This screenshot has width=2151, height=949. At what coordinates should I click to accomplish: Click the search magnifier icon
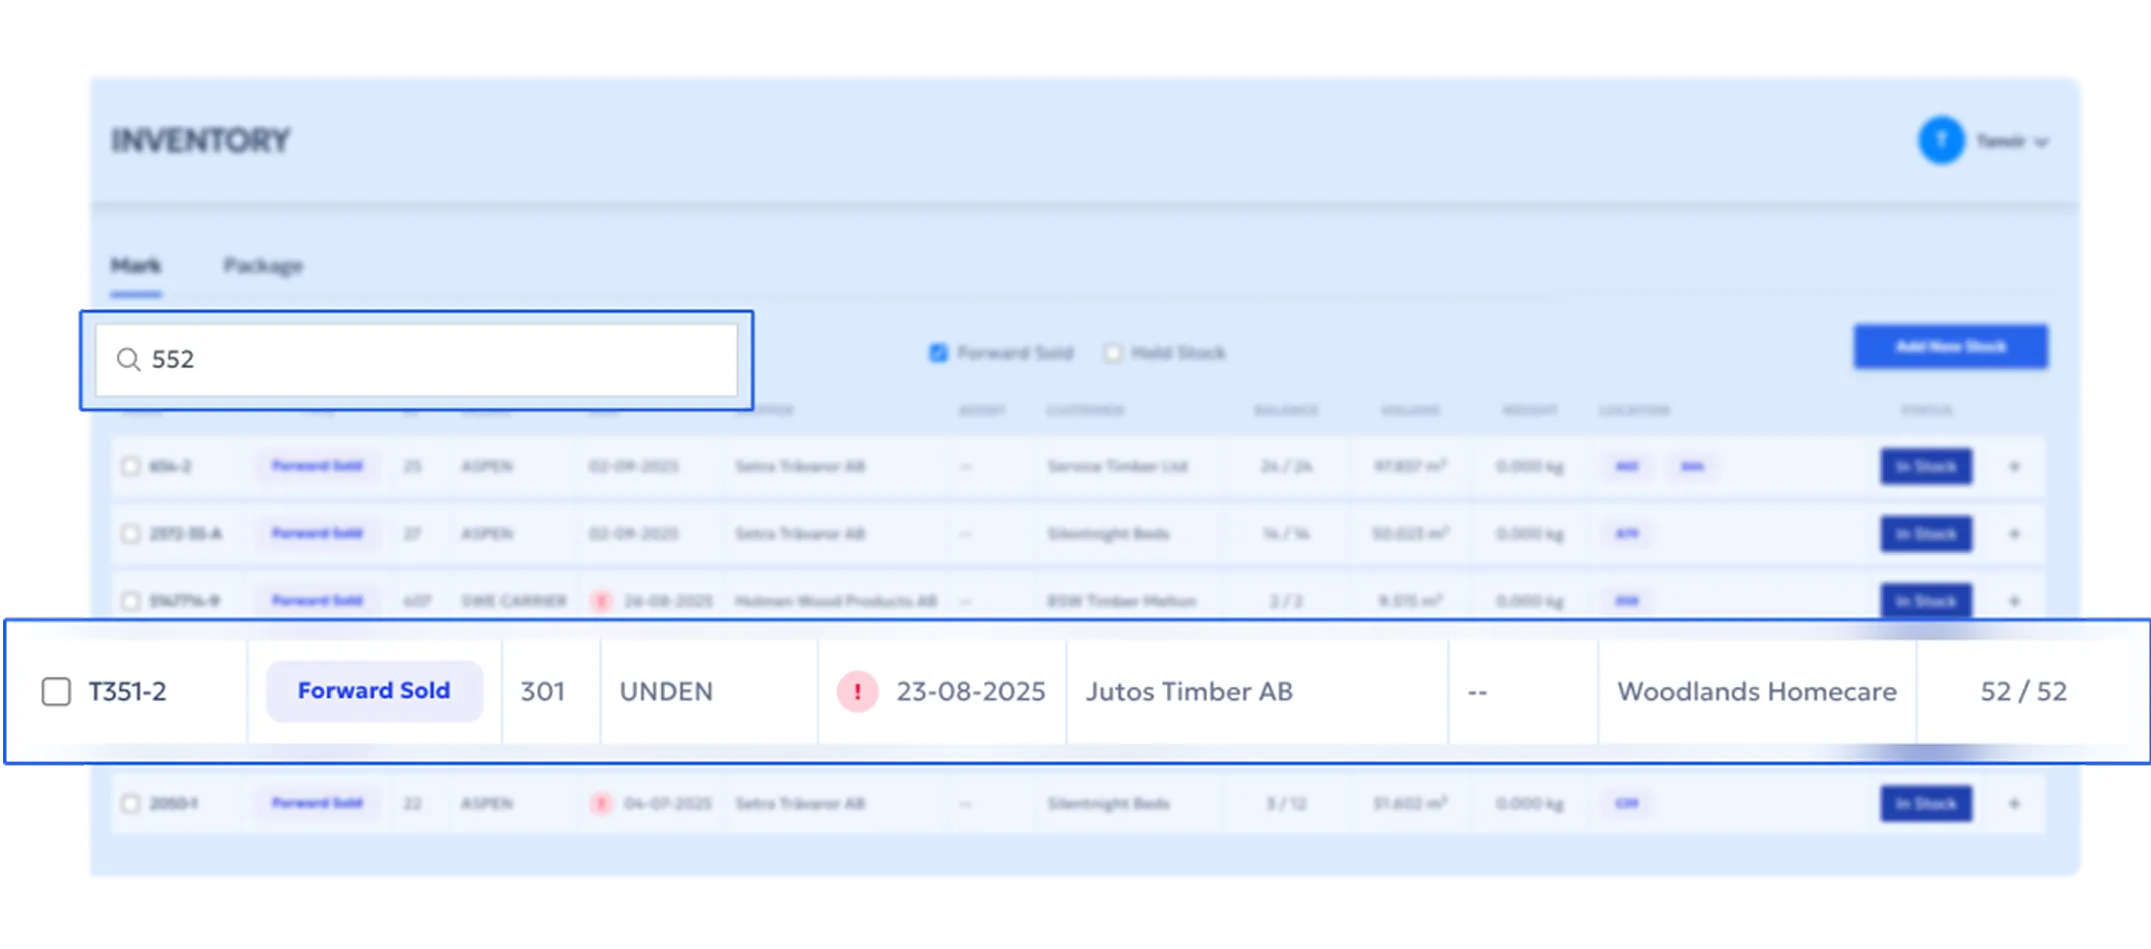point(128,359)
